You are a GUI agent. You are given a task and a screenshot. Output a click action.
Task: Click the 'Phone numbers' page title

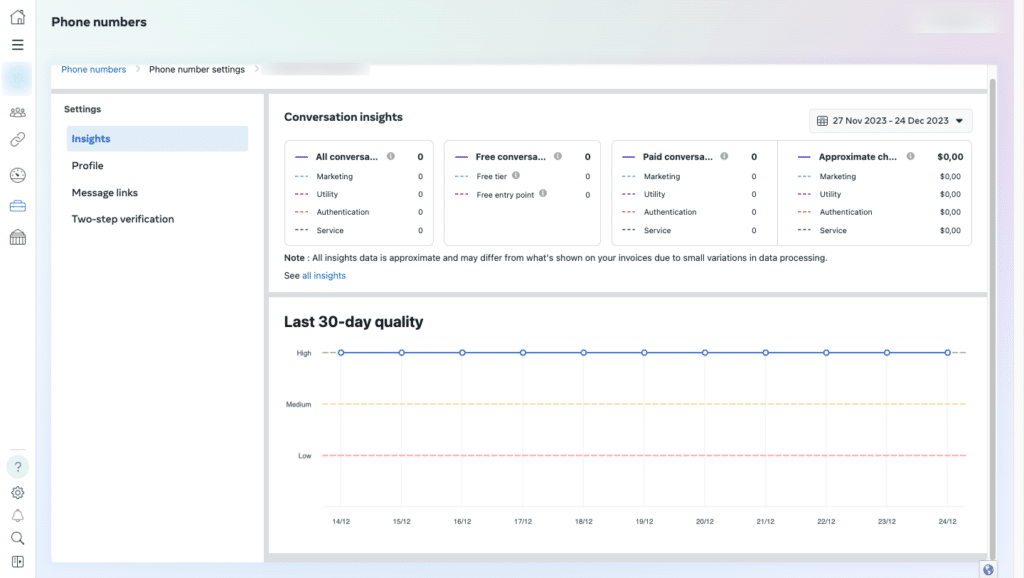(99, 22)
